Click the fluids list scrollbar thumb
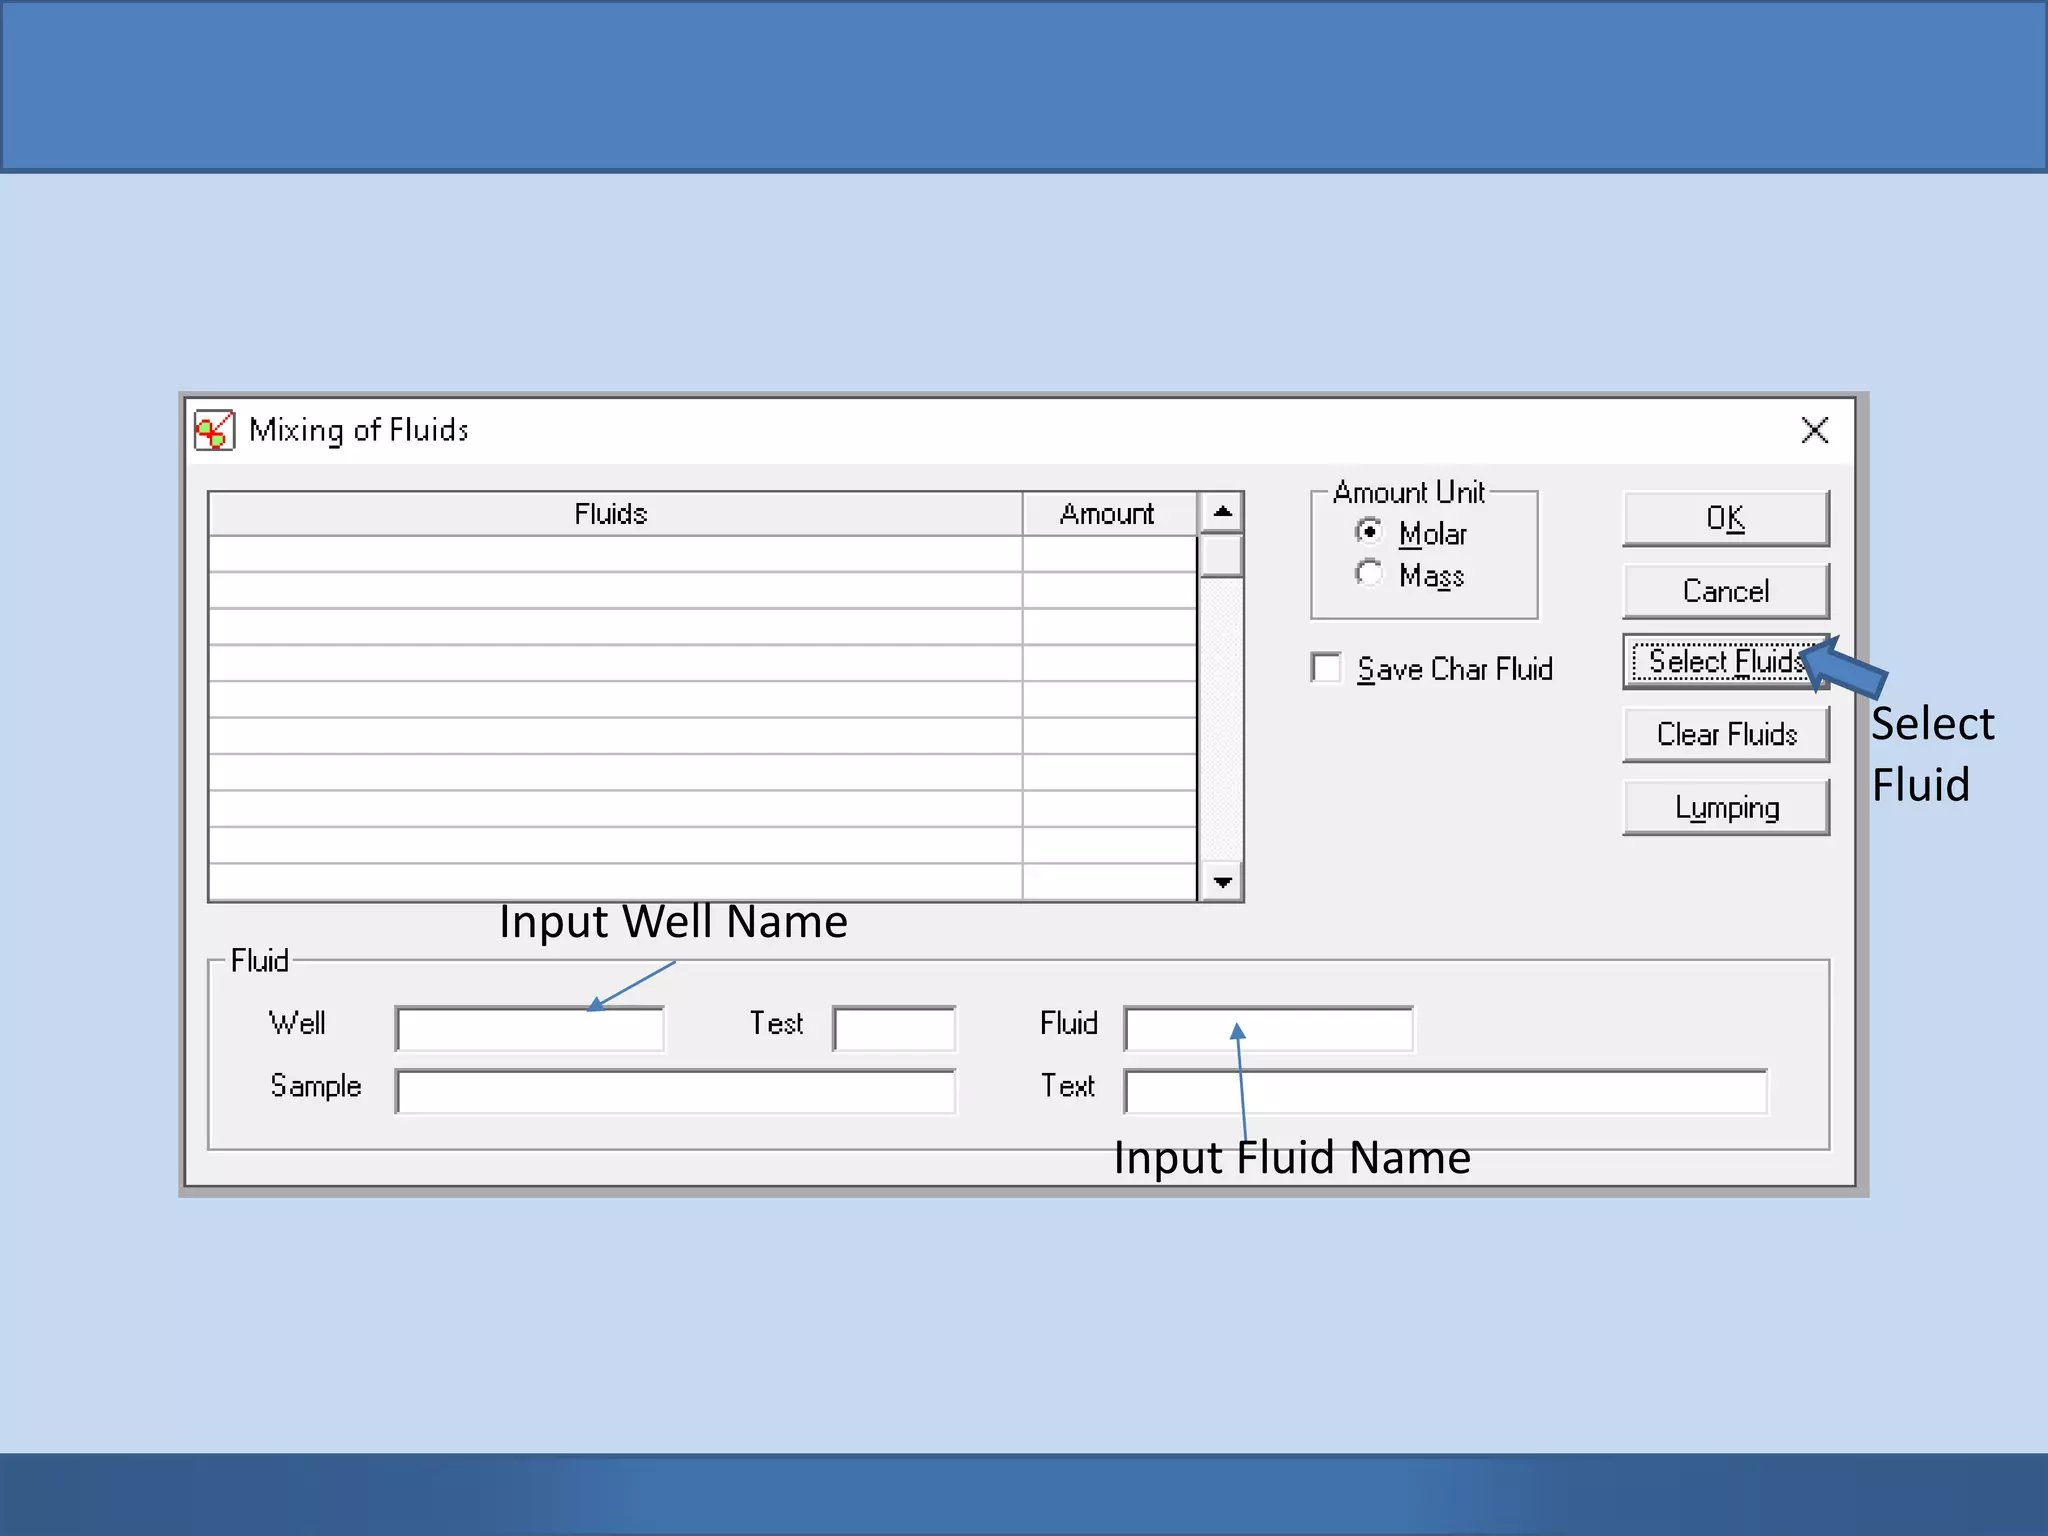The height and width of the screenshot is (1536, 2048). coord(1221,557)
